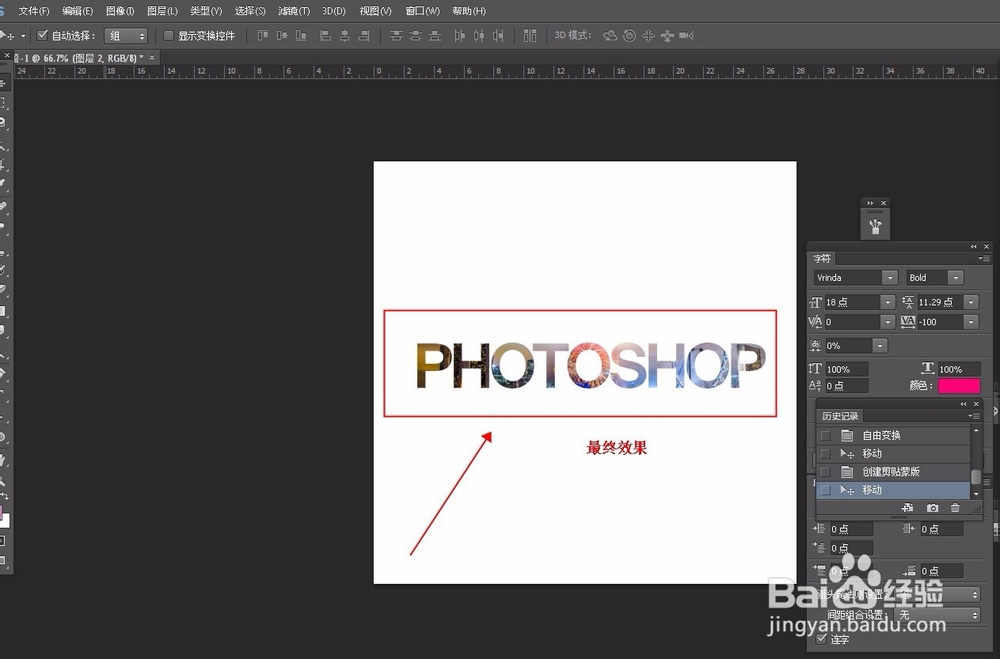Click the align vertical centers icon
The width and height of the screenshot is (1000, 659).
click(282, 36)
